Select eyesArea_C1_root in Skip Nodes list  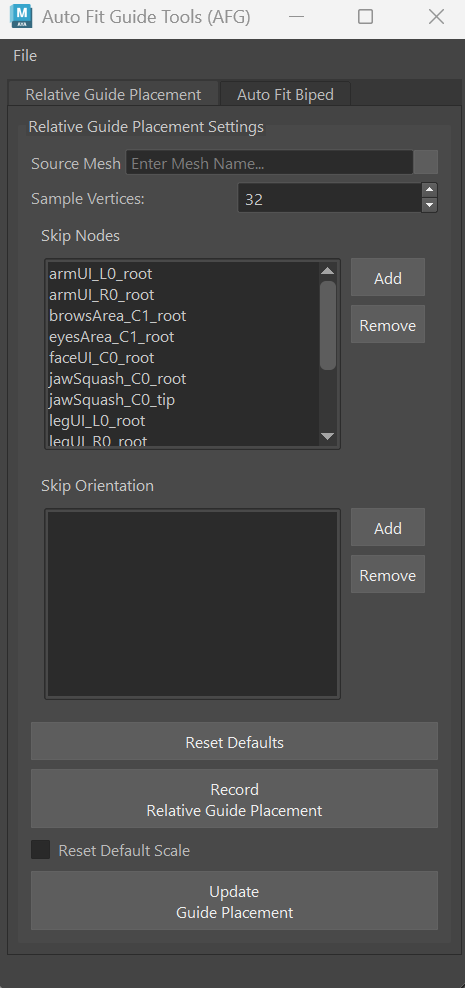pyautogui.click(x=183, y=337)
